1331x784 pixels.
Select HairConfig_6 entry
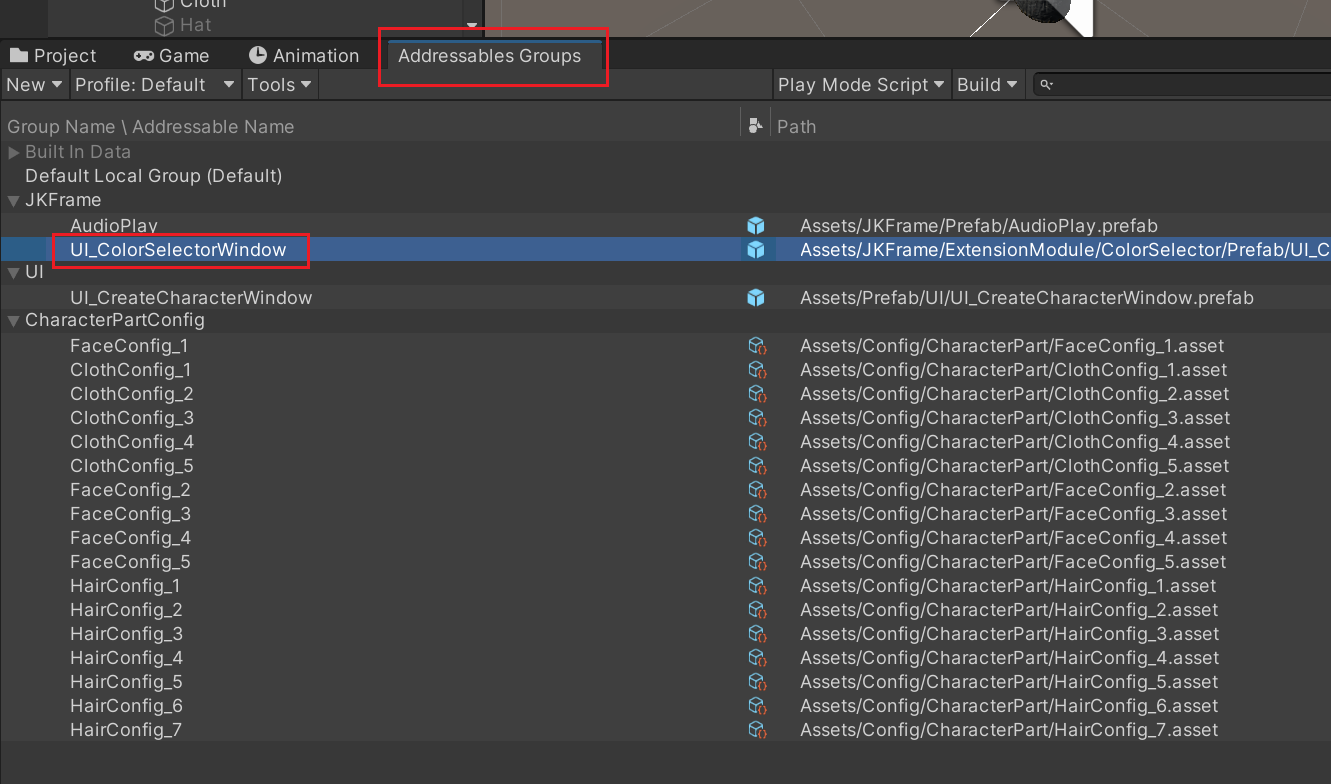pyautogui.click(x=126, y=706)
